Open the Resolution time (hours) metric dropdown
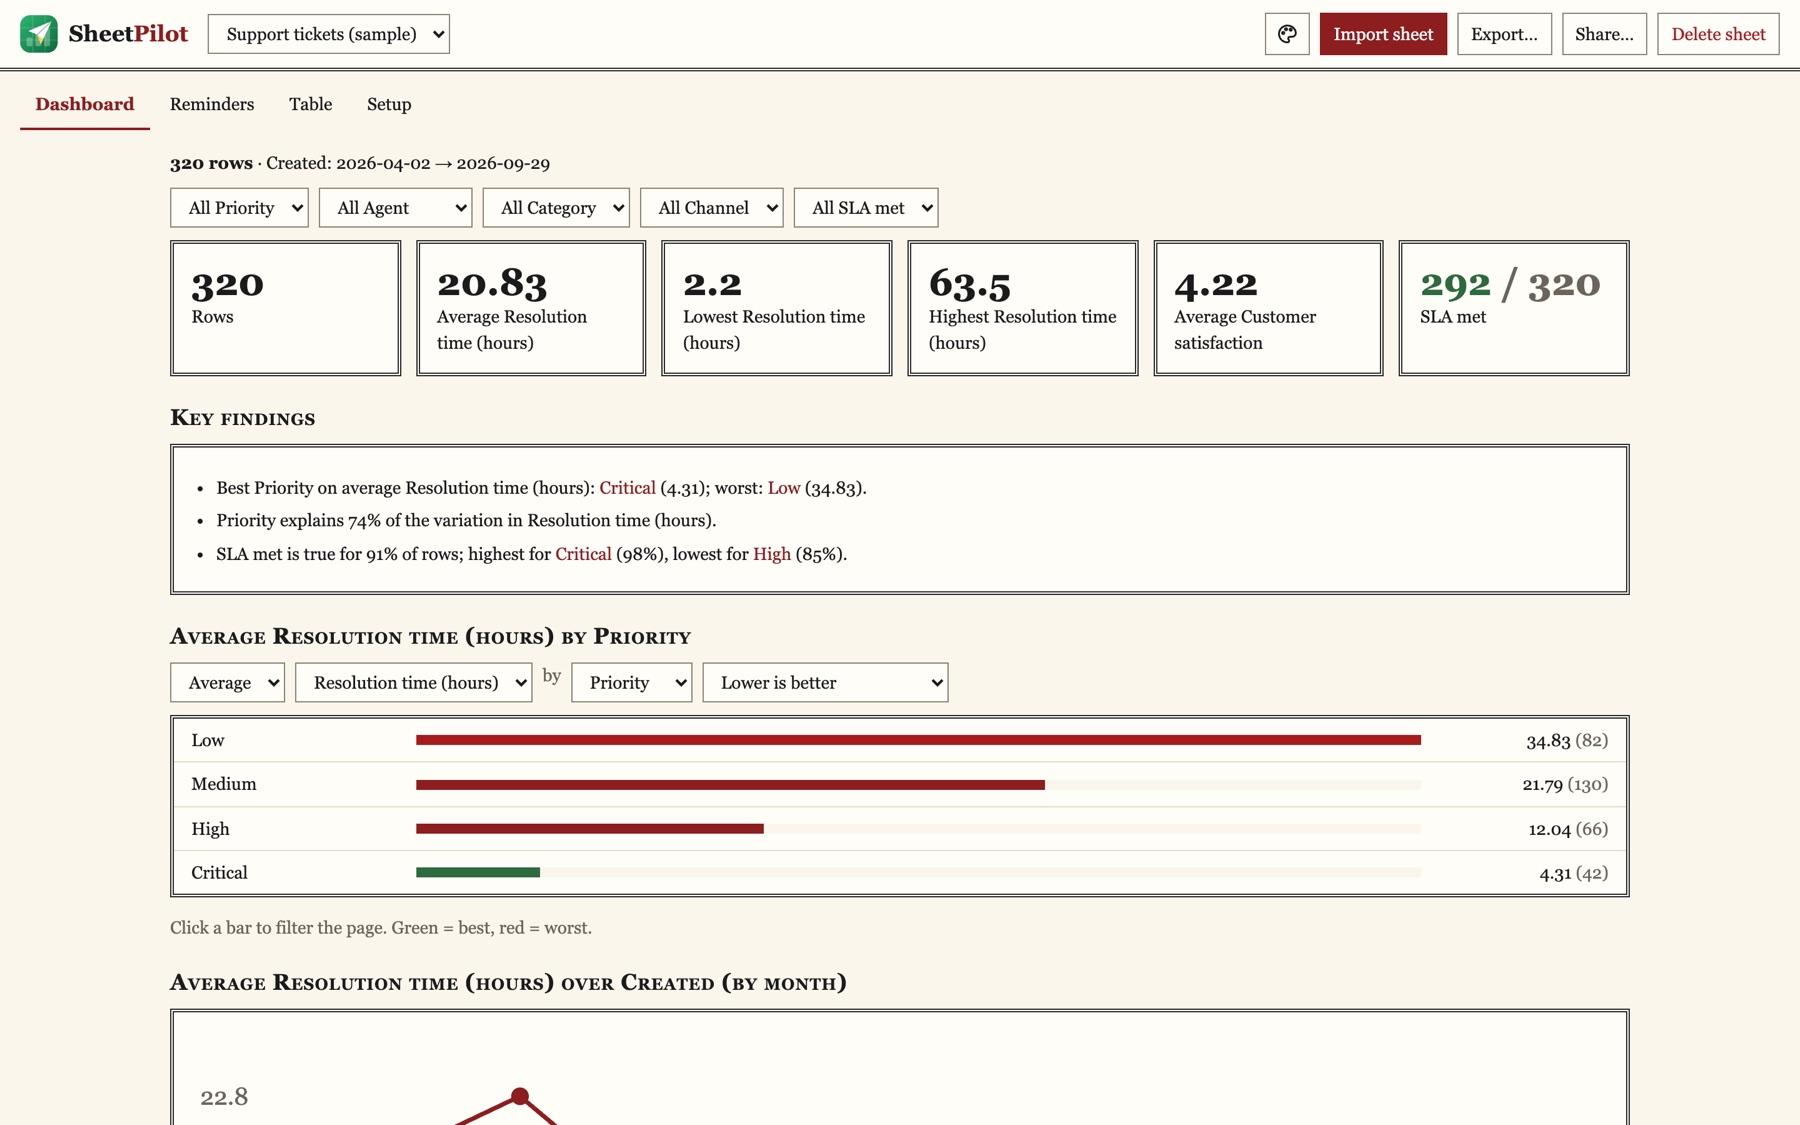 pyautogui.click(x=414, y=683)
